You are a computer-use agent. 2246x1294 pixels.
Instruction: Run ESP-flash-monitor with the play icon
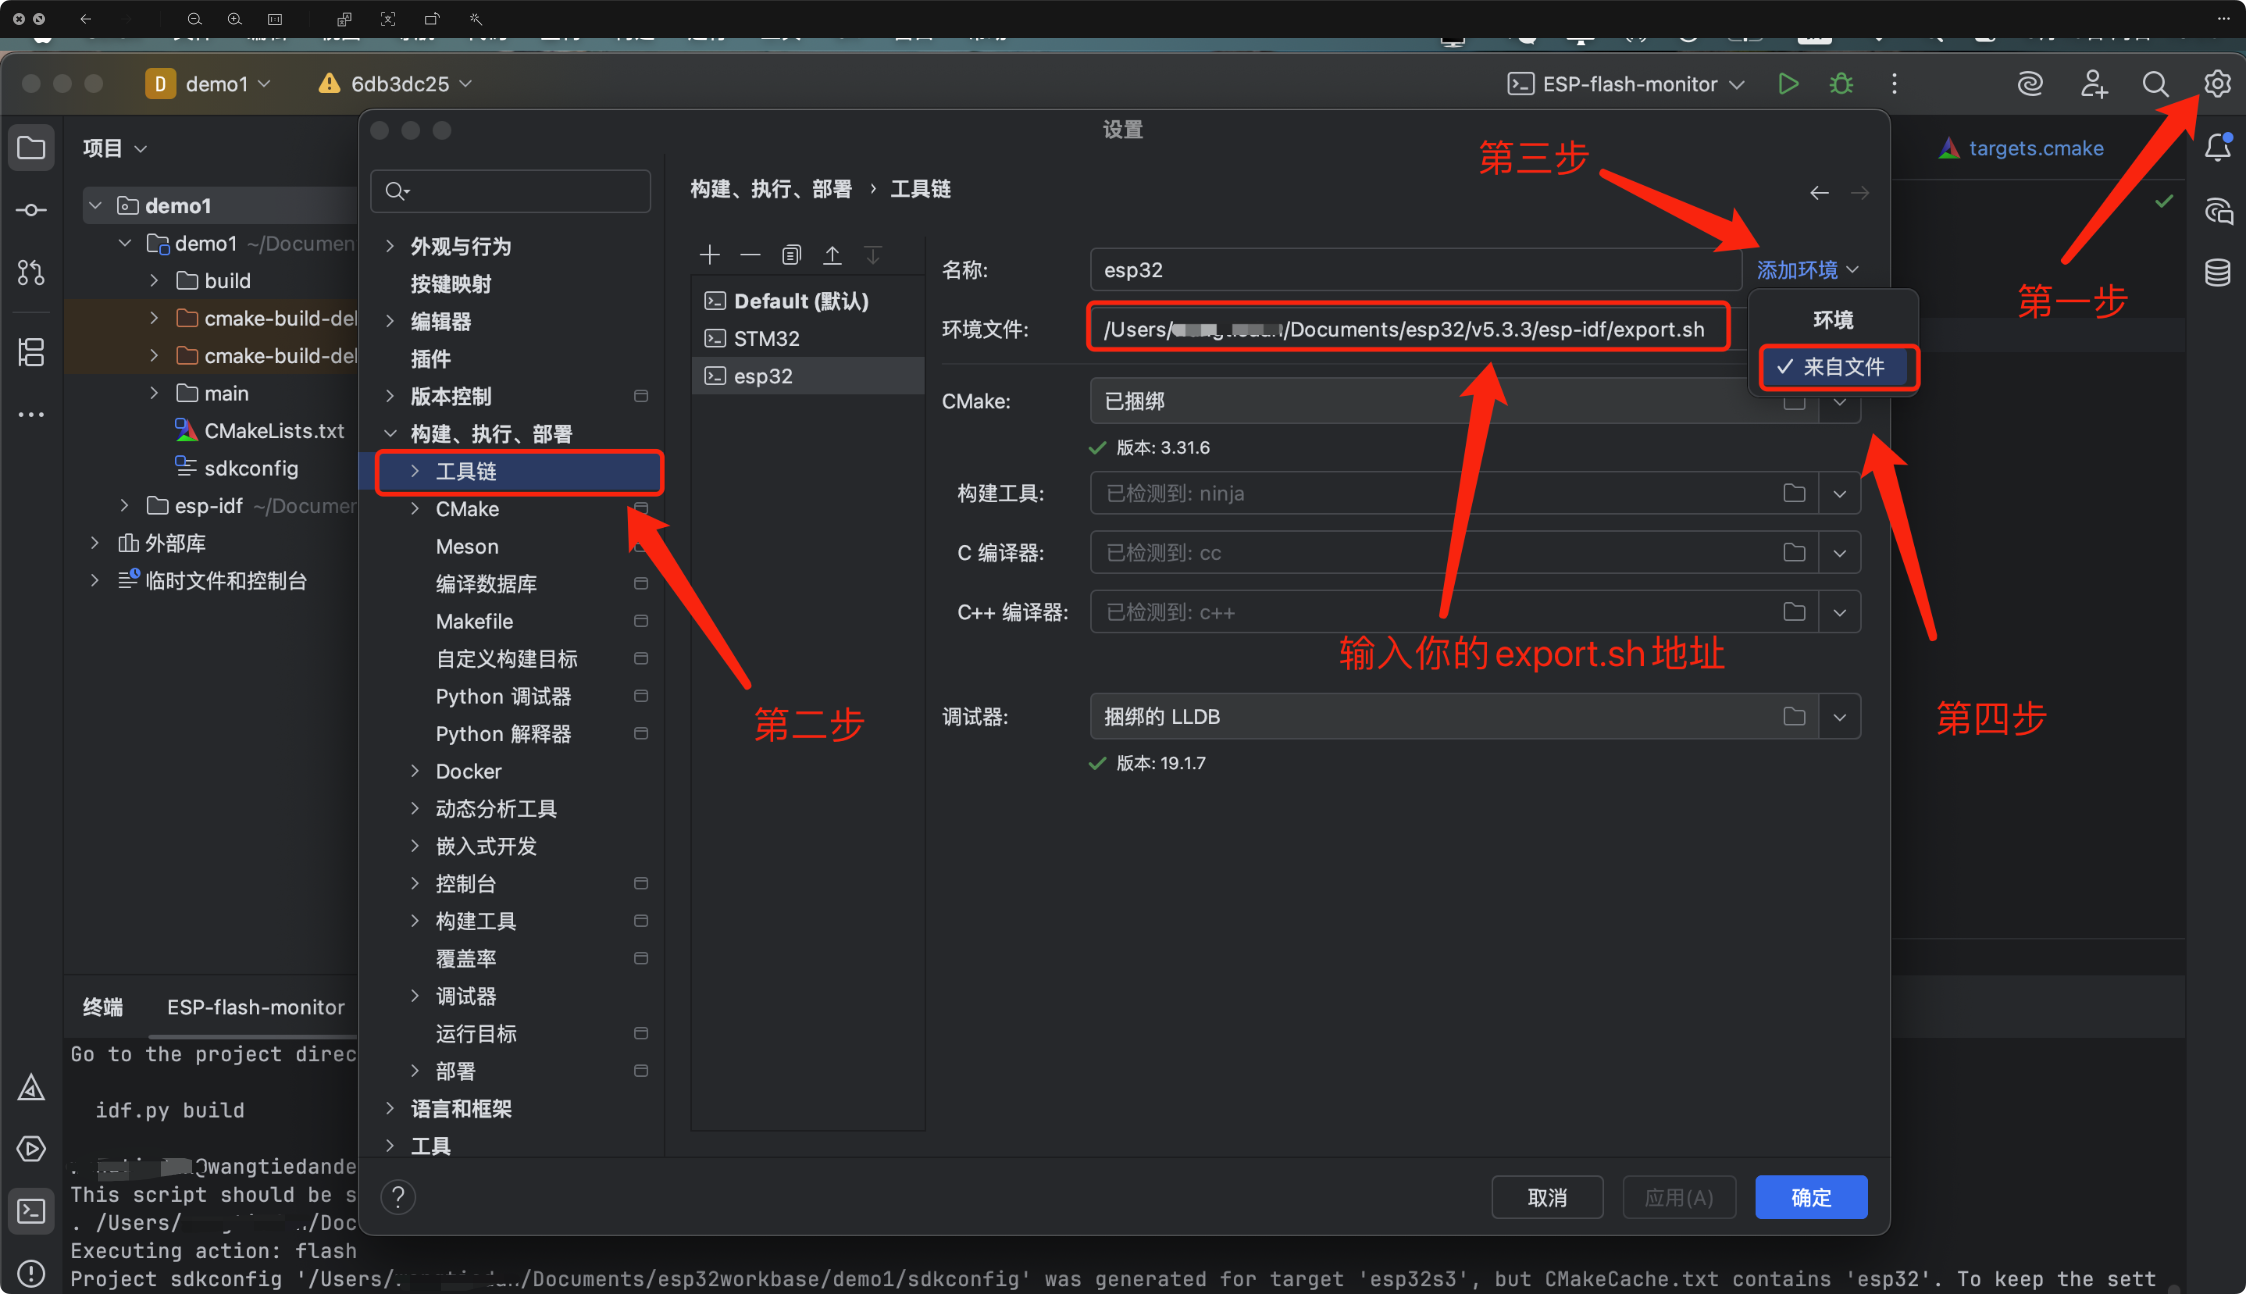[1788, 84]
